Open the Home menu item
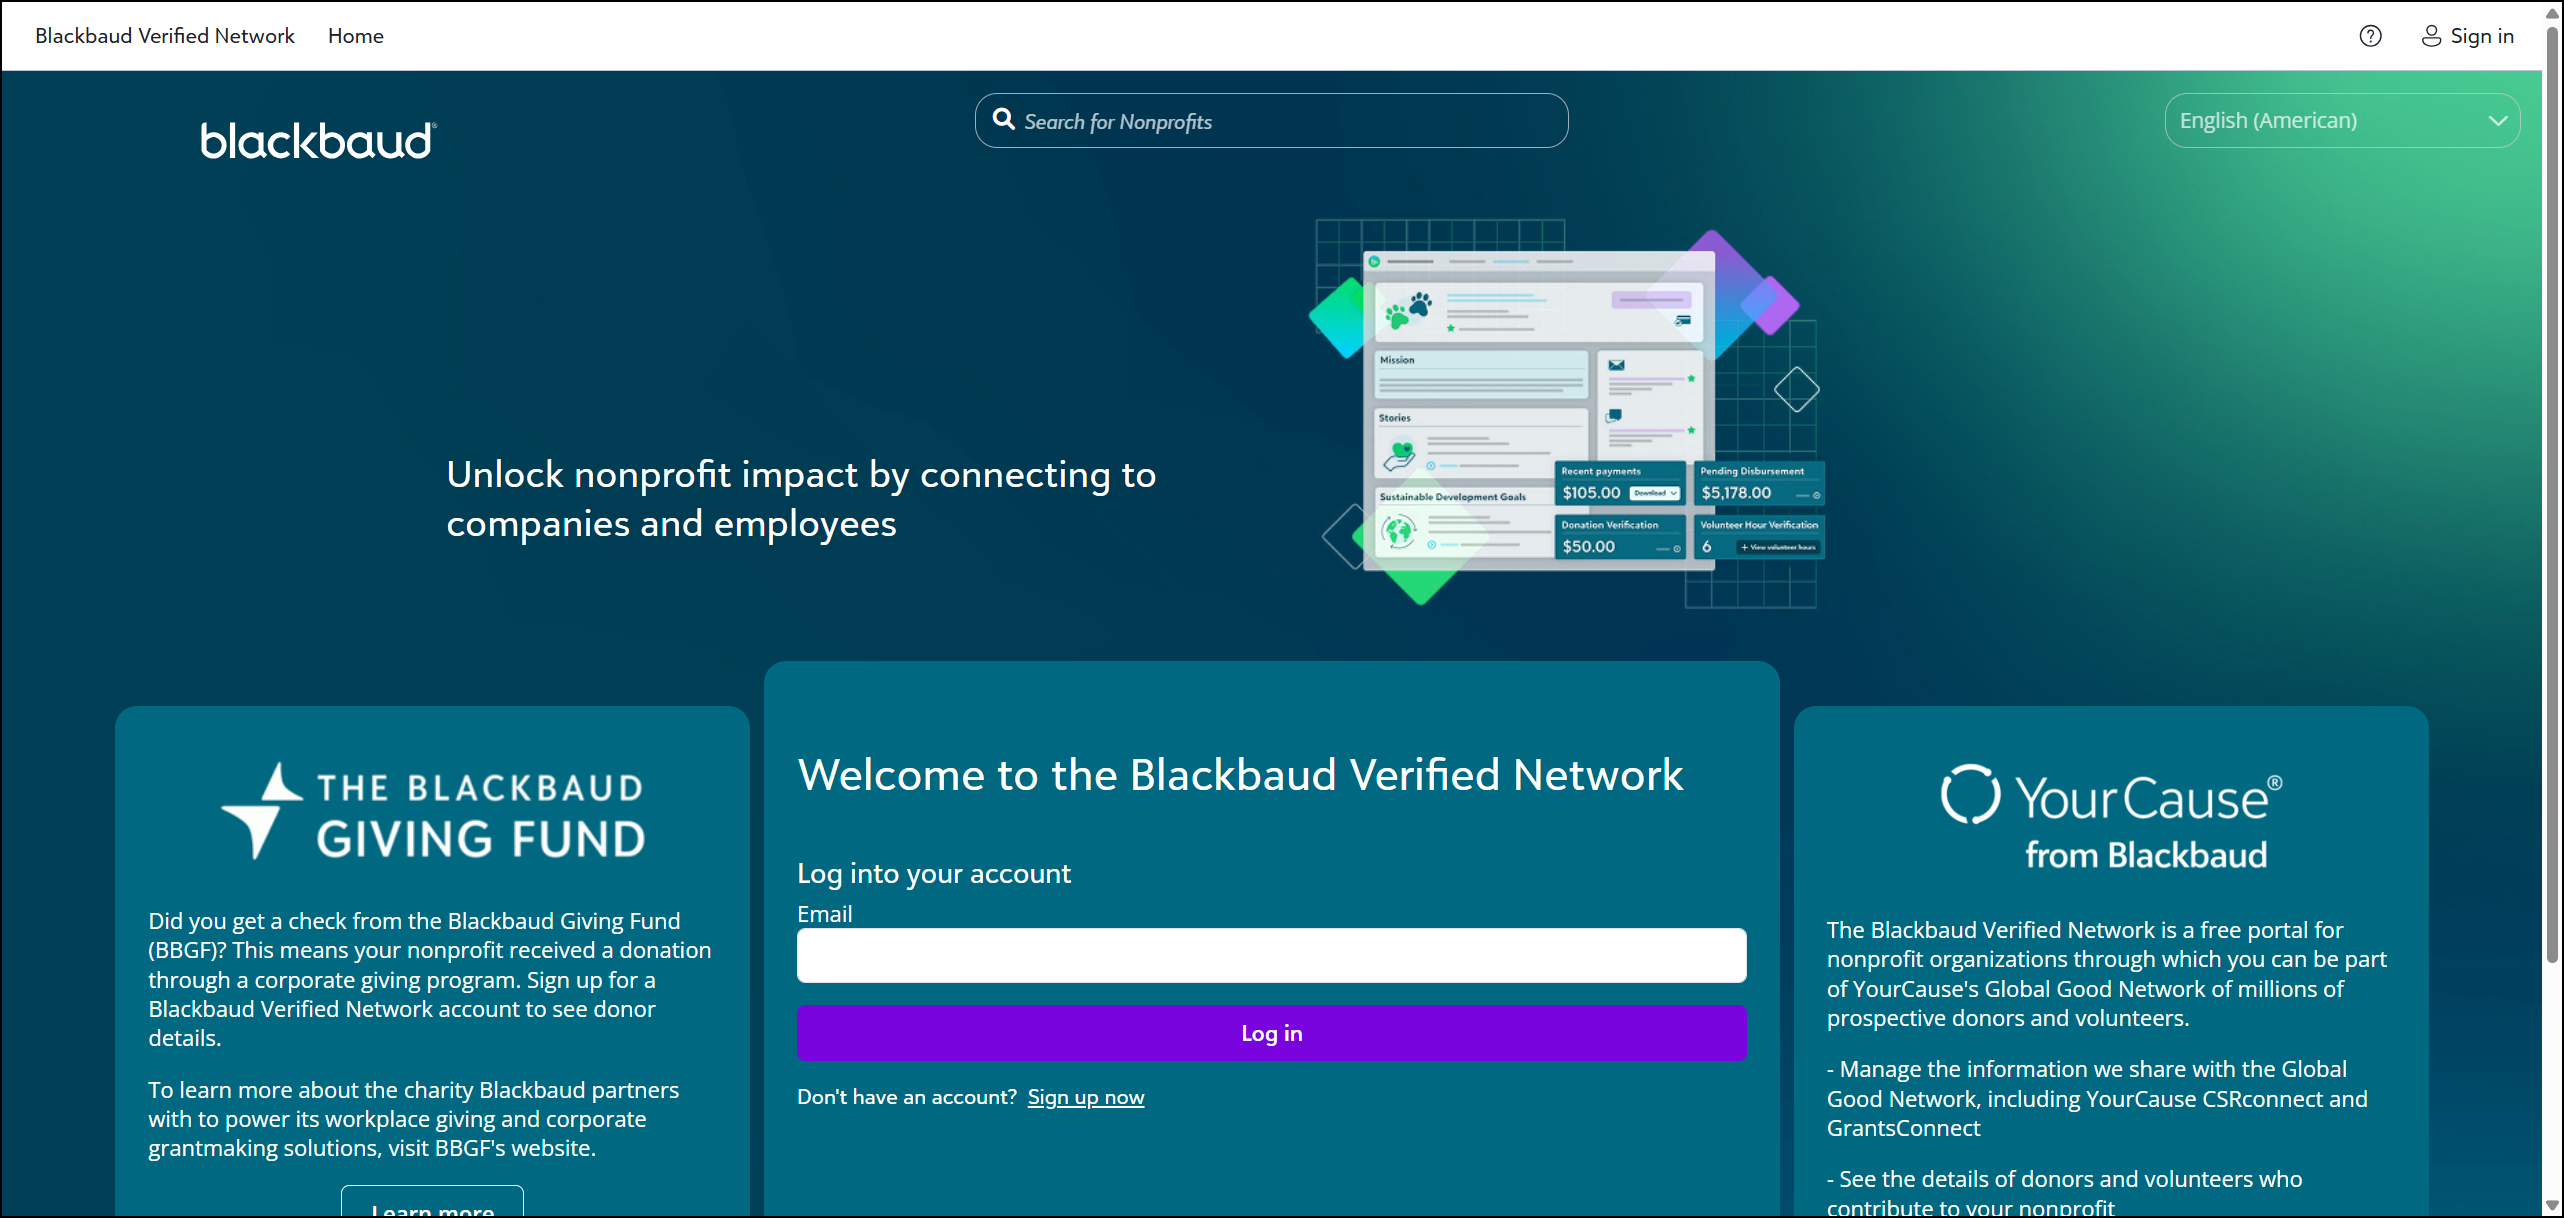 [355, 36]
